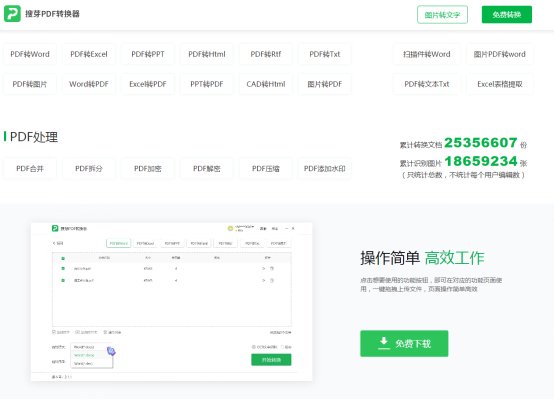
Task: Choose the Word转PDF option
Action: [89, 84]
